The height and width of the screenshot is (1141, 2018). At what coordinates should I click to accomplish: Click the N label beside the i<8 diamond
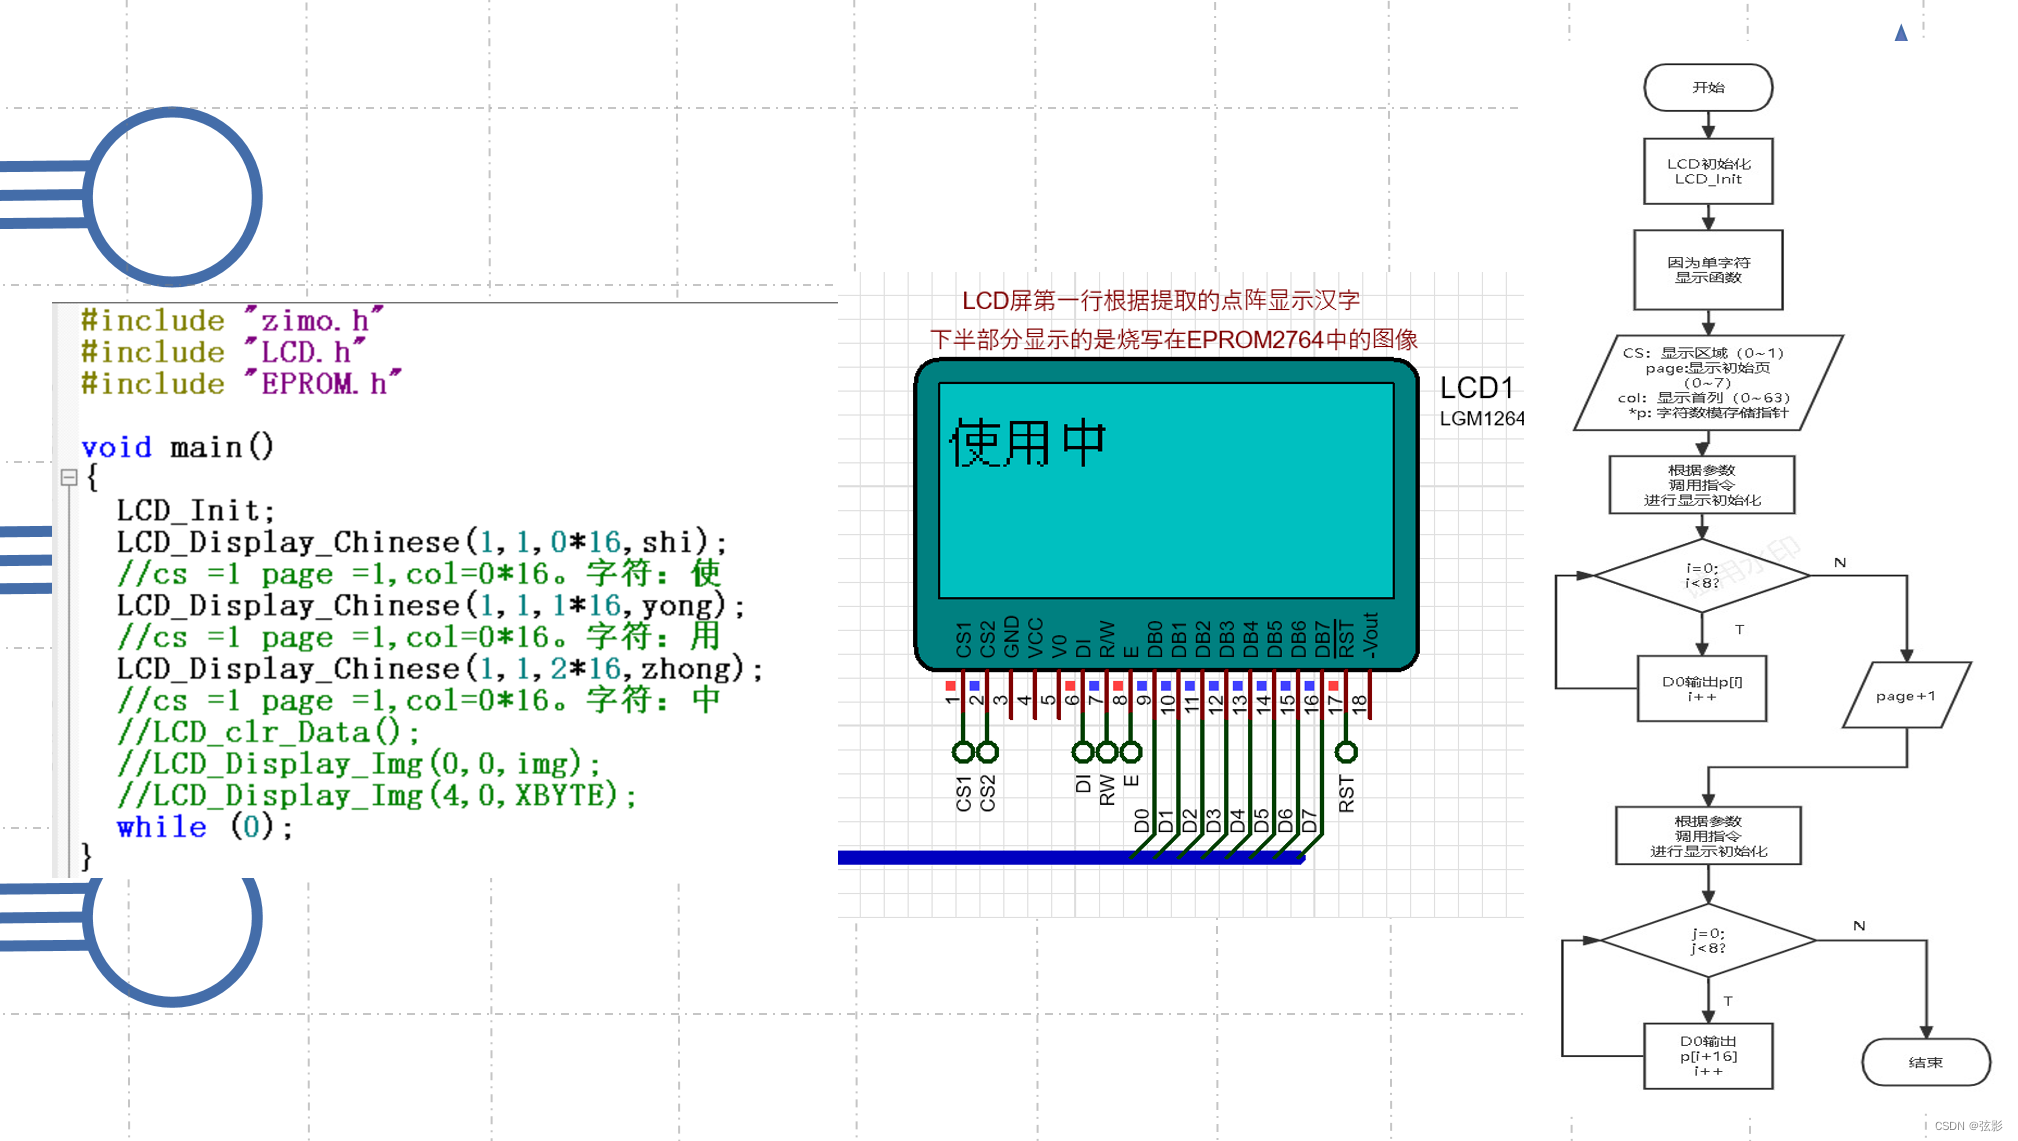1840,563
